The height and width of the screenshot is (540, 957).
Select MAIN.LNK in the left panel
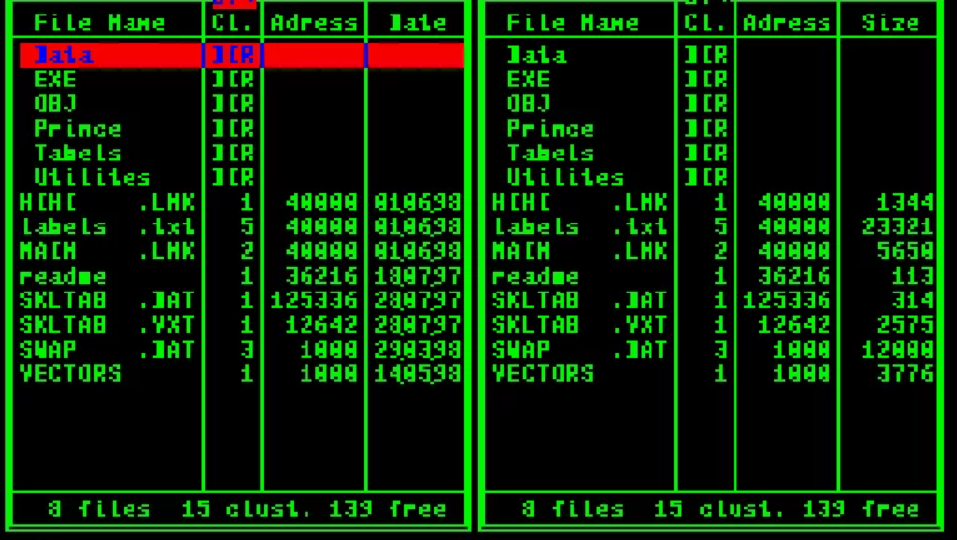point(107,251)
